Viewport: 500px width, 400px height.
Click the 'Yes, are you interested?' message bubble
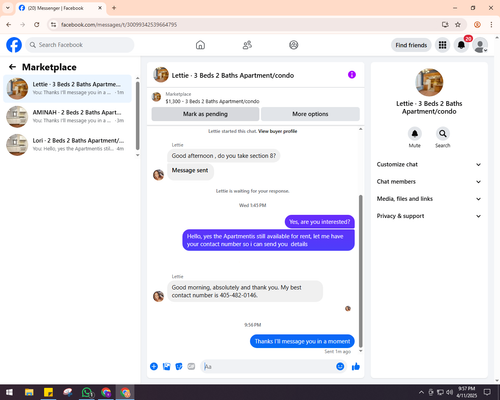(x=320, y=222)
